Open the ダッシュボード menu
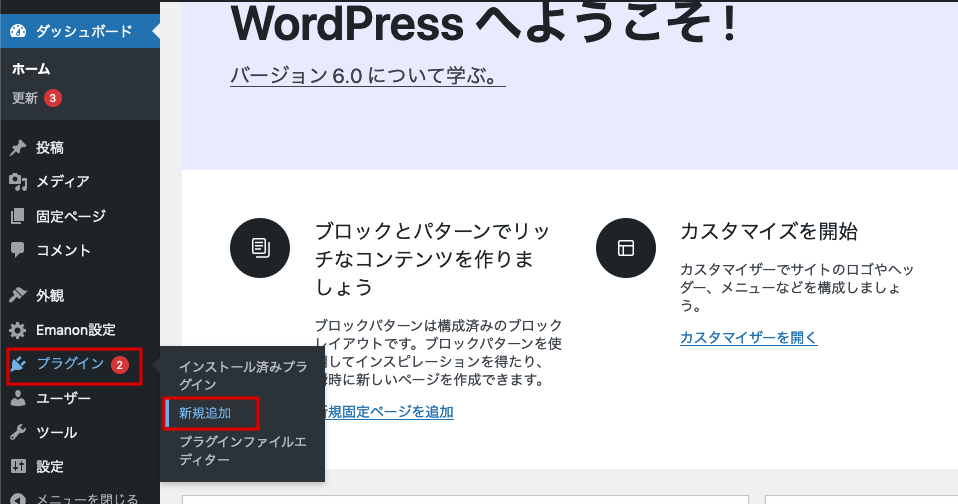958x504 pixels. (x=80, y=31)
